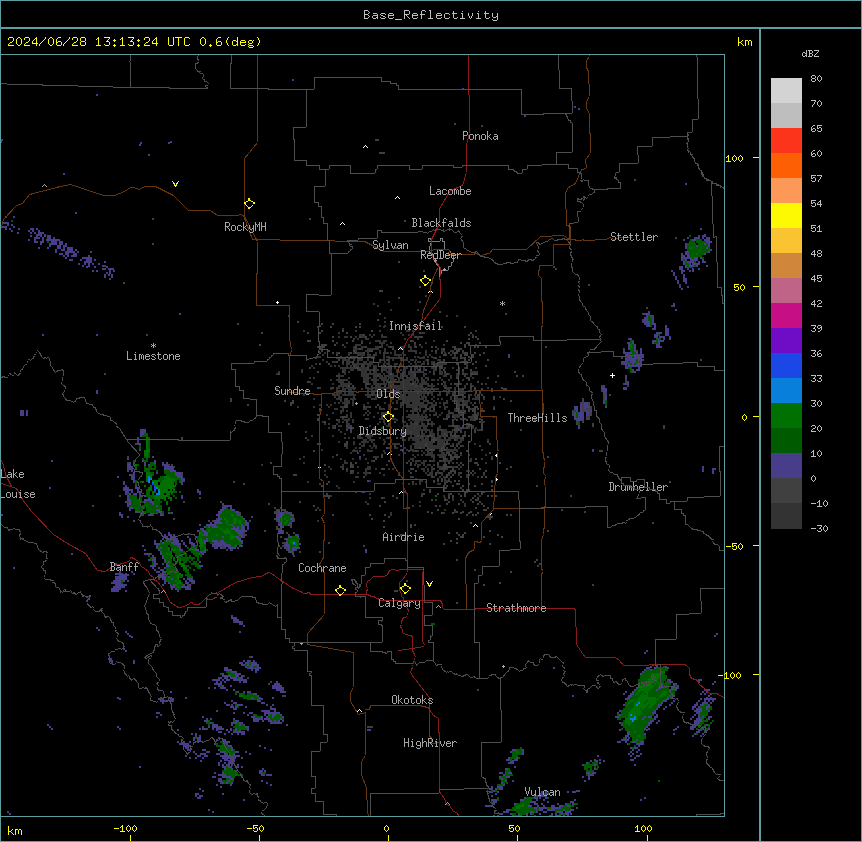
Task: Click the ThreeHills label
Action: 537,418
